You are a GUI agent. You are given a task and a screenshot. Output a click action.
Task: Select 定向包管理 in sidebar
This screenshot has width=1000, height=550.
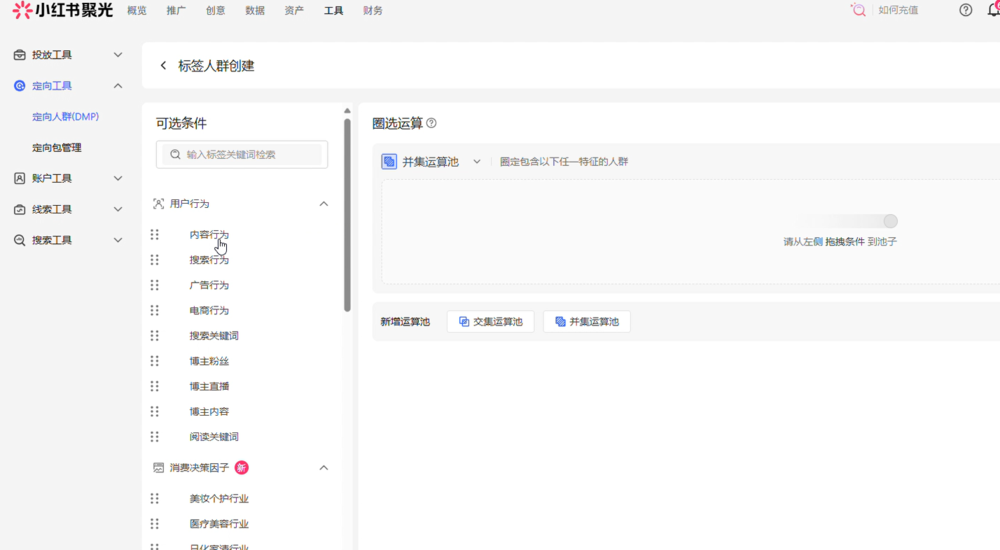click(x=57, y=147)
